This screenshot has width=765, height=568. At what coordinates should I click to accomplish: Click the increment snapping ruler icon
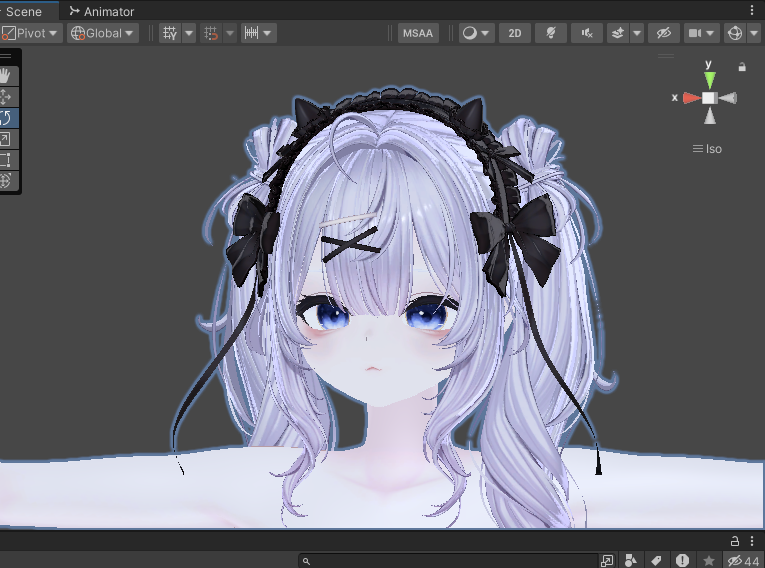coord(251,33)
